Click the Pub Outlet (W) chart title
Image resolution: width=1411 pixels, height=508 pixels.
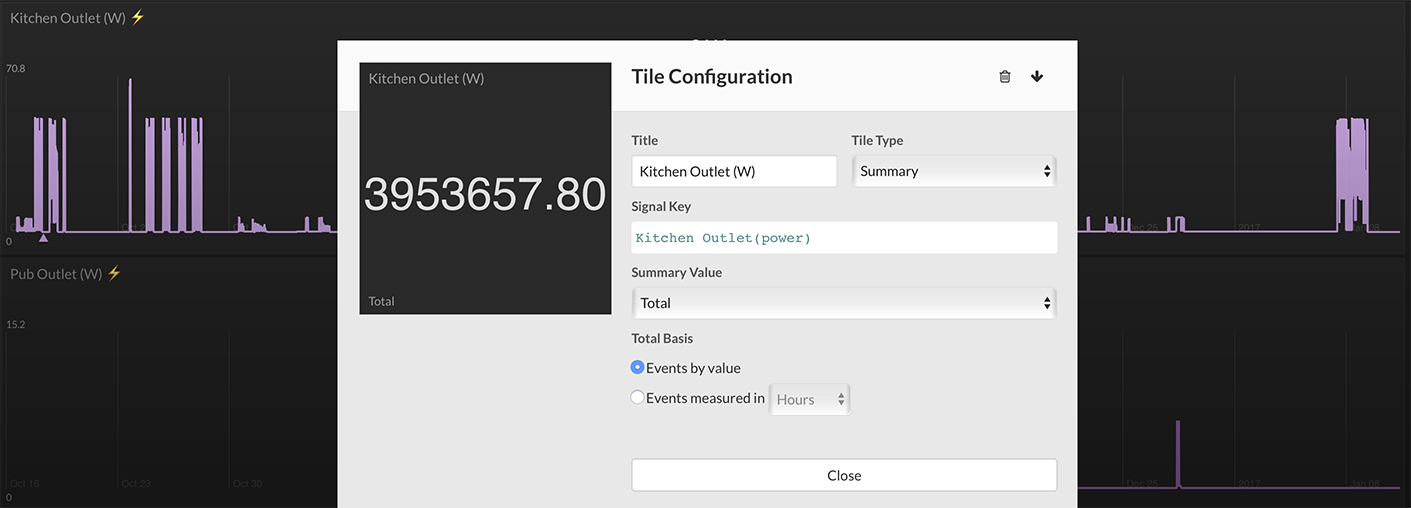(56, 274)
